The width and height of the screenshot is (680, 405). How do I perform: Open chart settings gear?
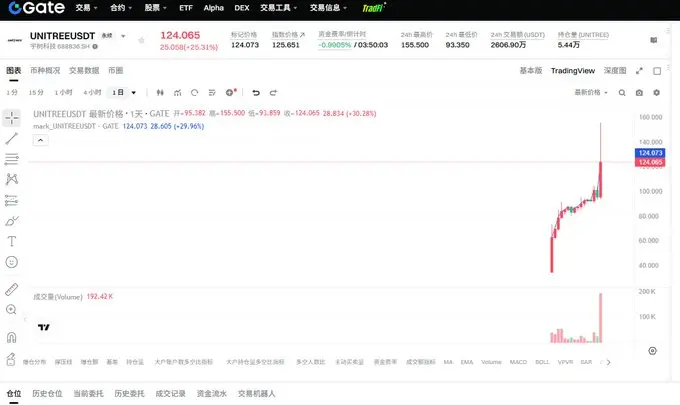tap(657, 92)
